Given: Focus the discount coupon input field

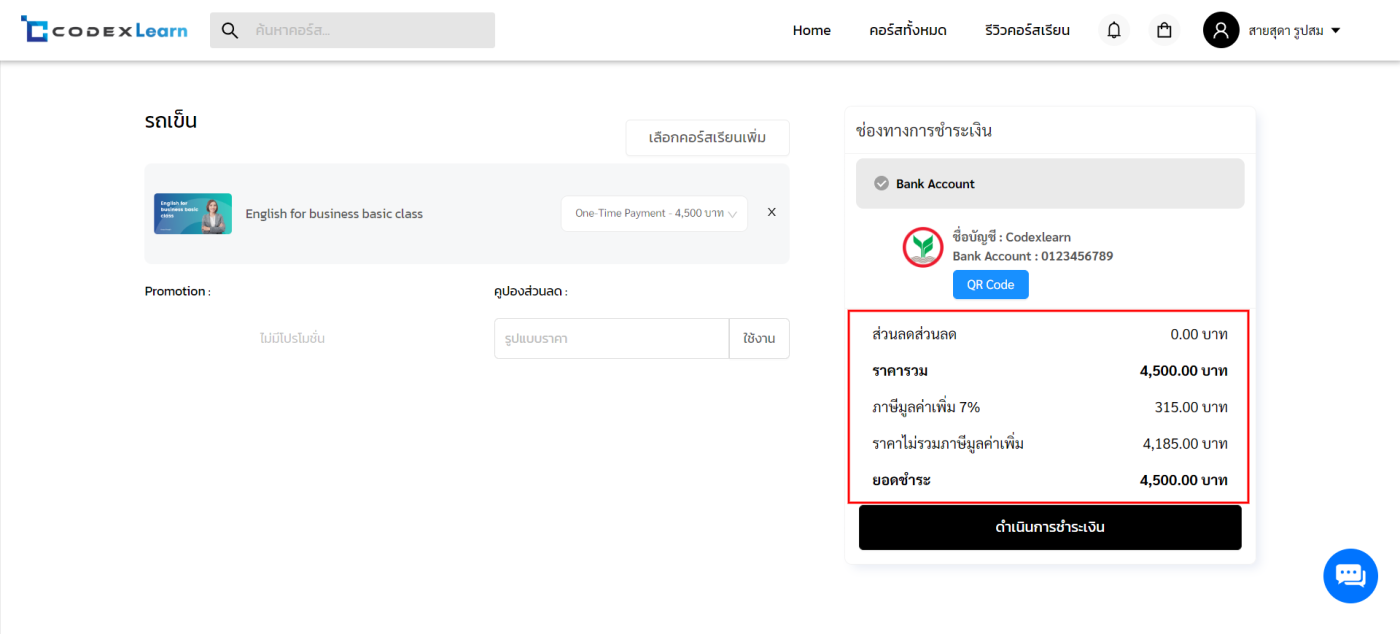Looking at the screenshot, I should 611,339.
